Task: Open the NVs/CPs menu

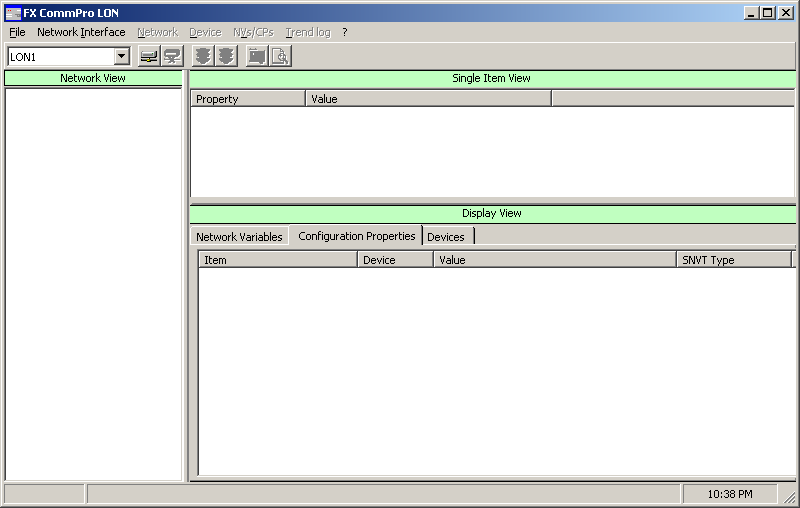Action: [x=253, y=32]
